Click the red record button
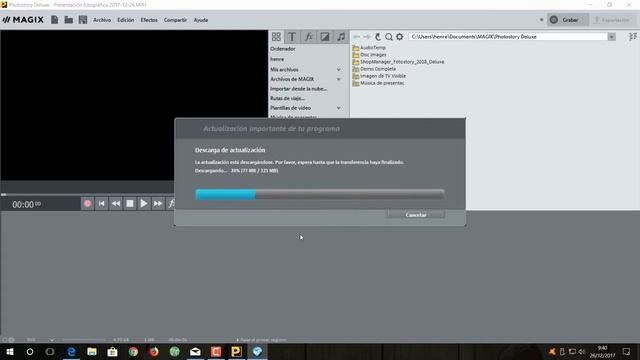 [x=87, y=203]
